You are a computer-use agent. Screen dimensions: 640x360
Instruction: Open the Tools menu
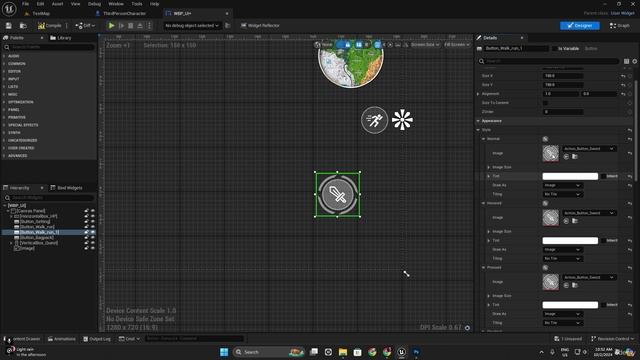coord(137,4)
